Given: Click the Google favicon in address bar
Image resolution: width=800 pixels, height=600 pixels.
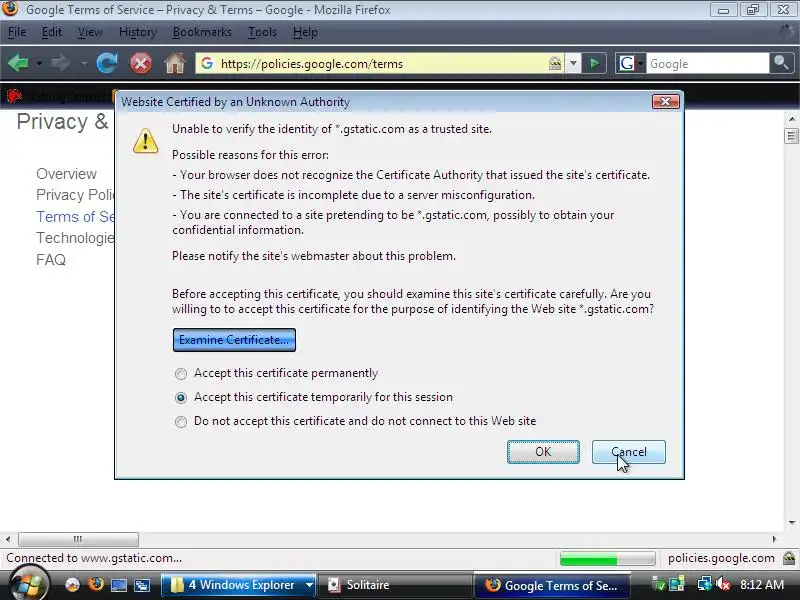Looking at the screenshot, I should 207,63.
